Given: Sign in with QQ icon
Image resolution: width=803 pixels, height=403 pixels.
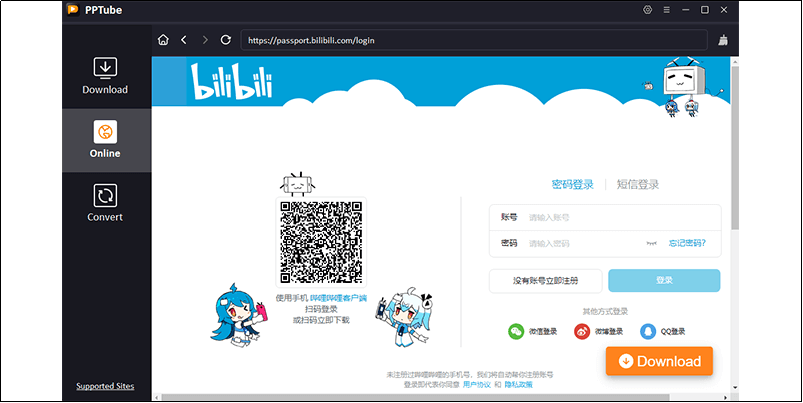Looking at the screenshot, I should 648,331.
